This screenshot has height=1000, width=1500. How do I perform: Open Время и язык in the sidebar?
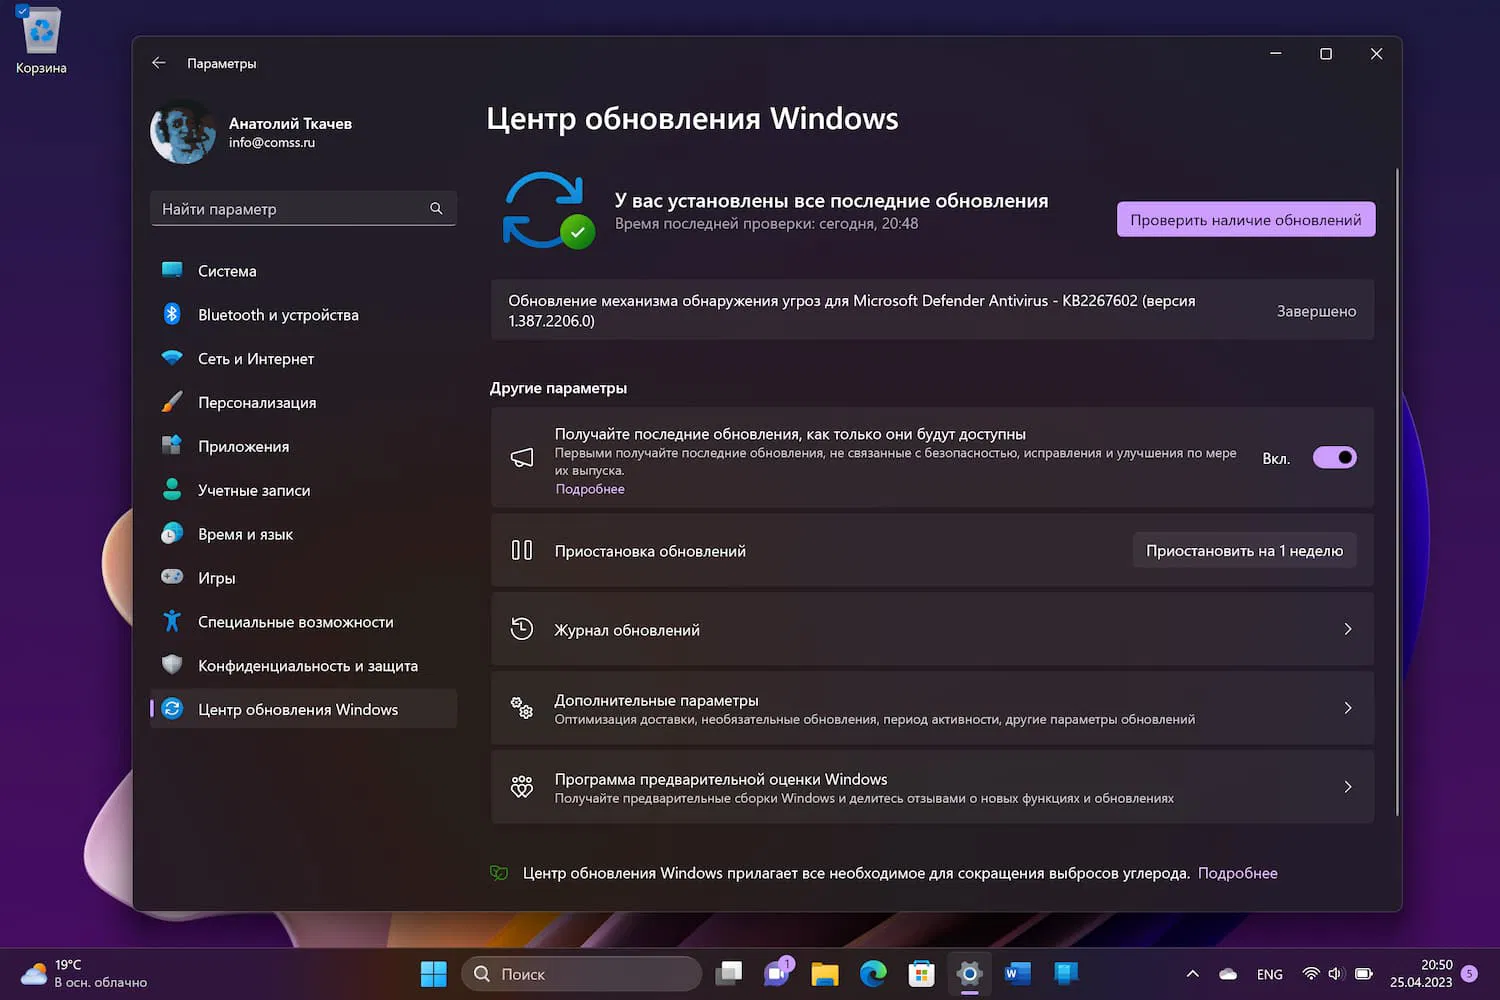(x=303, y=534)
